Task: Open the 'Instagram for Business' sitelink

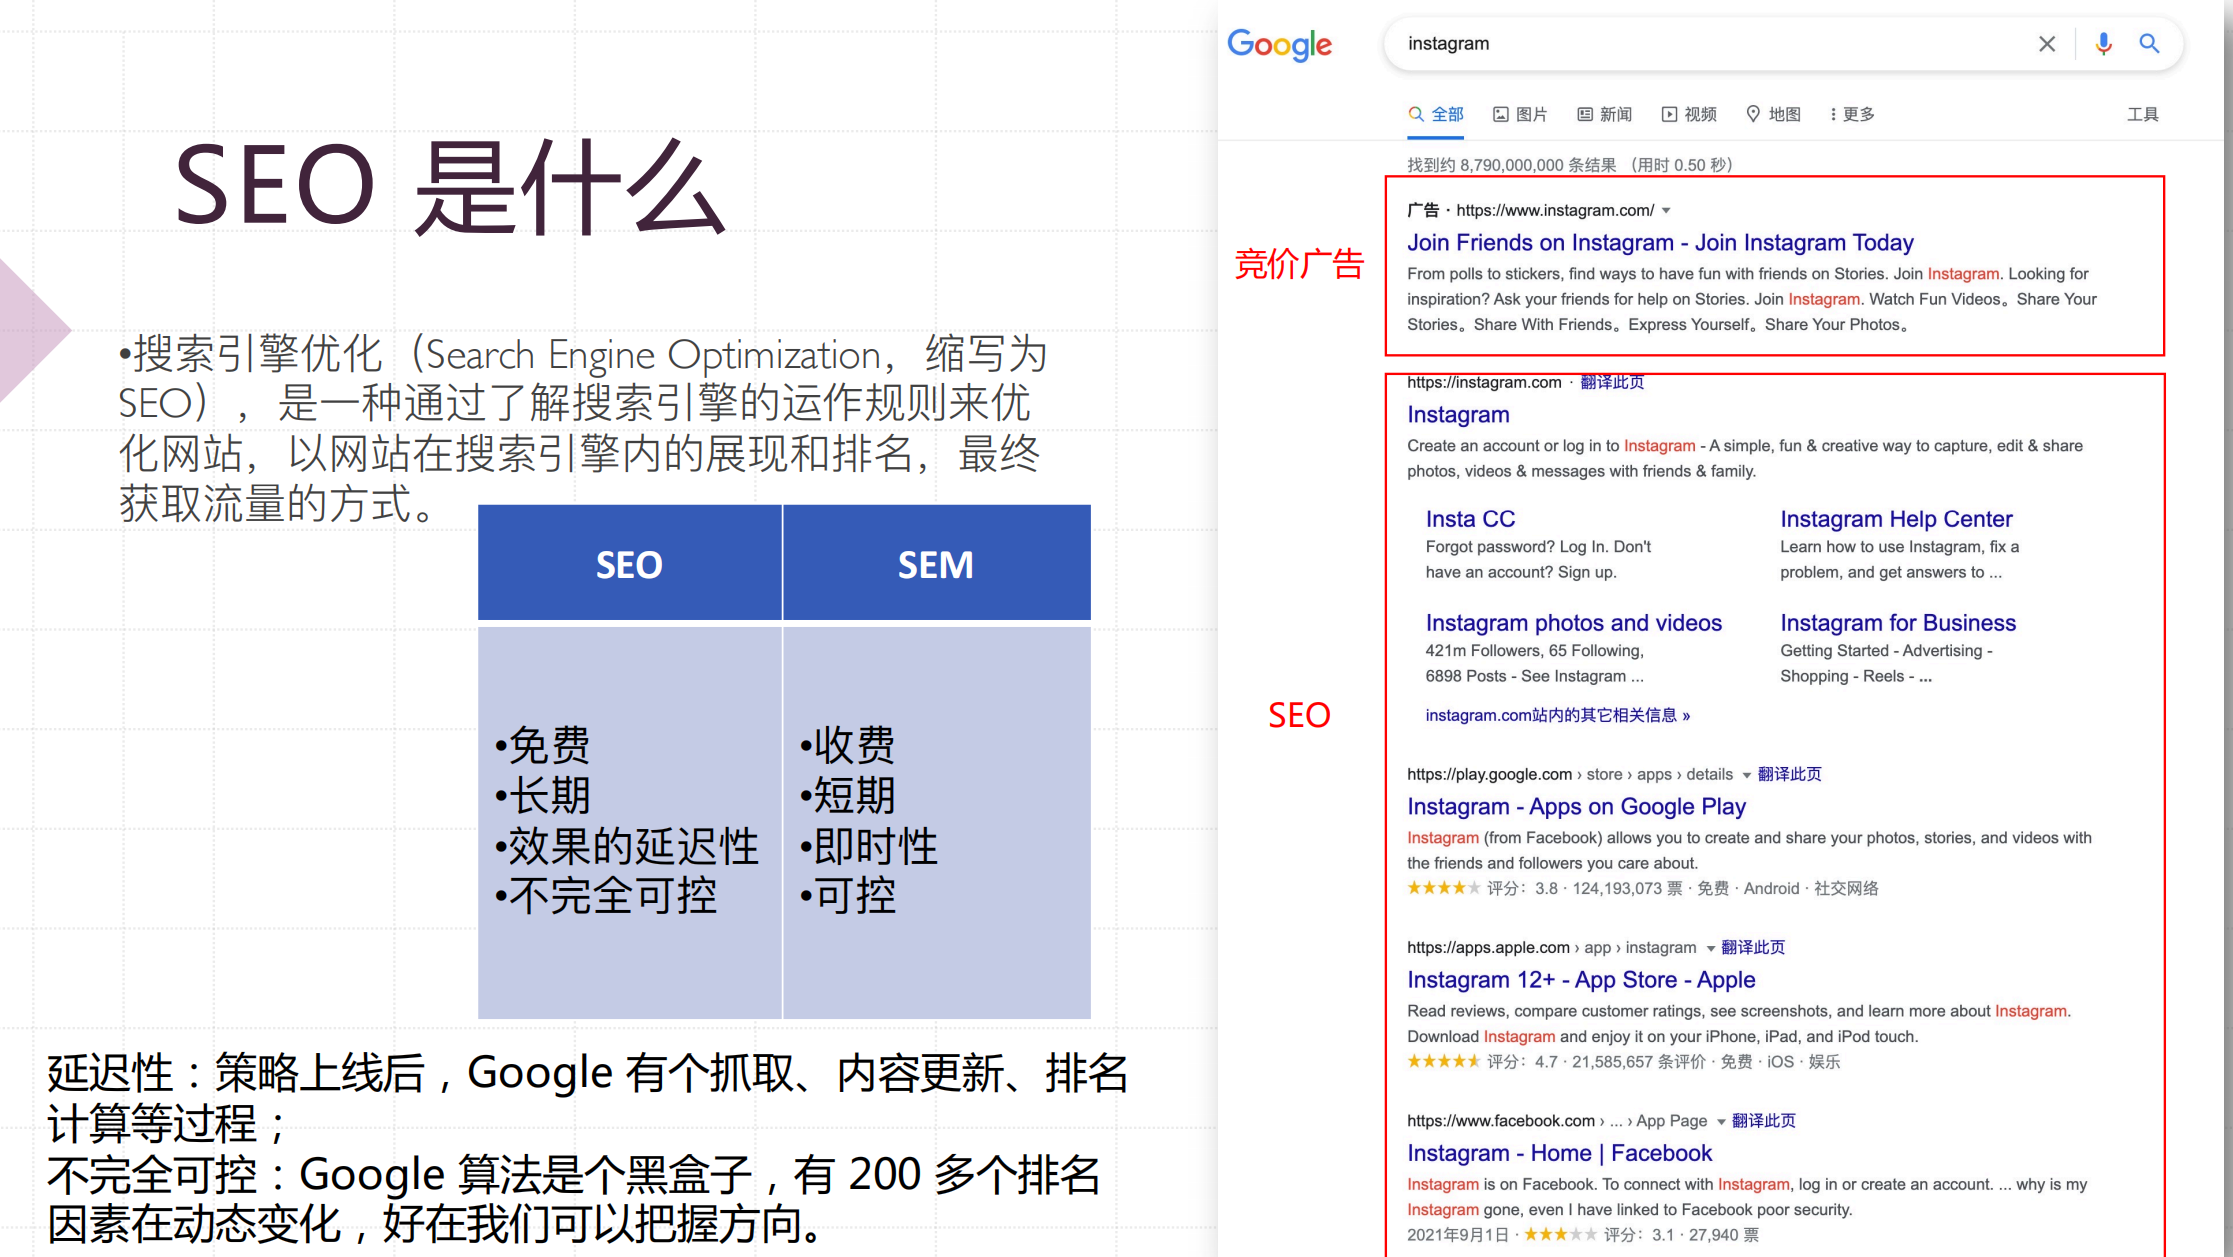Action: tap(1897, 623)
